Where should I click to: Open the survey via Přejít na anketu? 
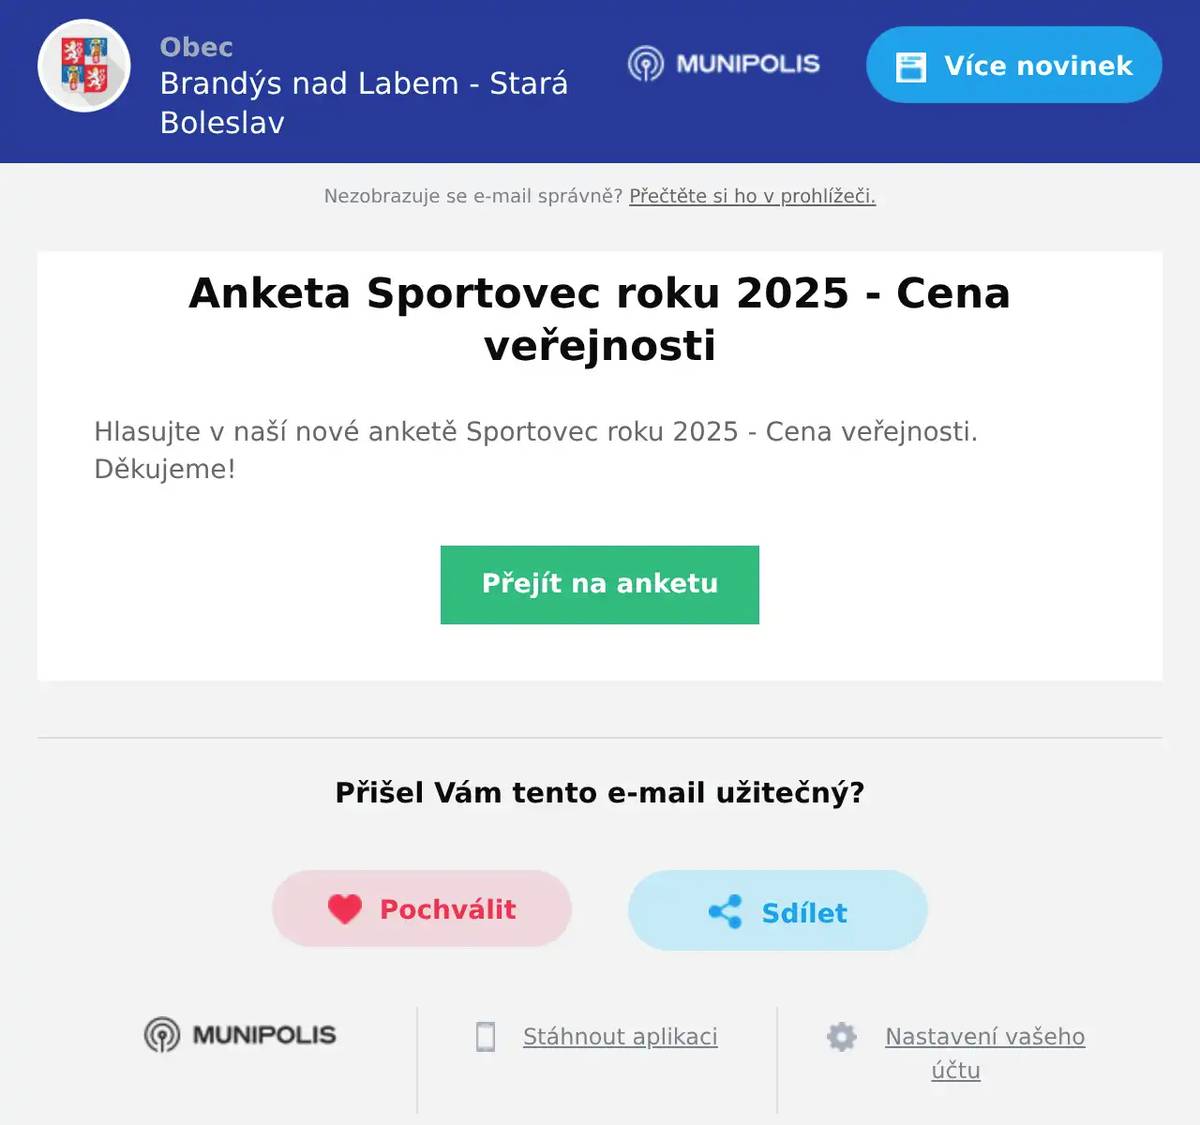coord(599,585)
